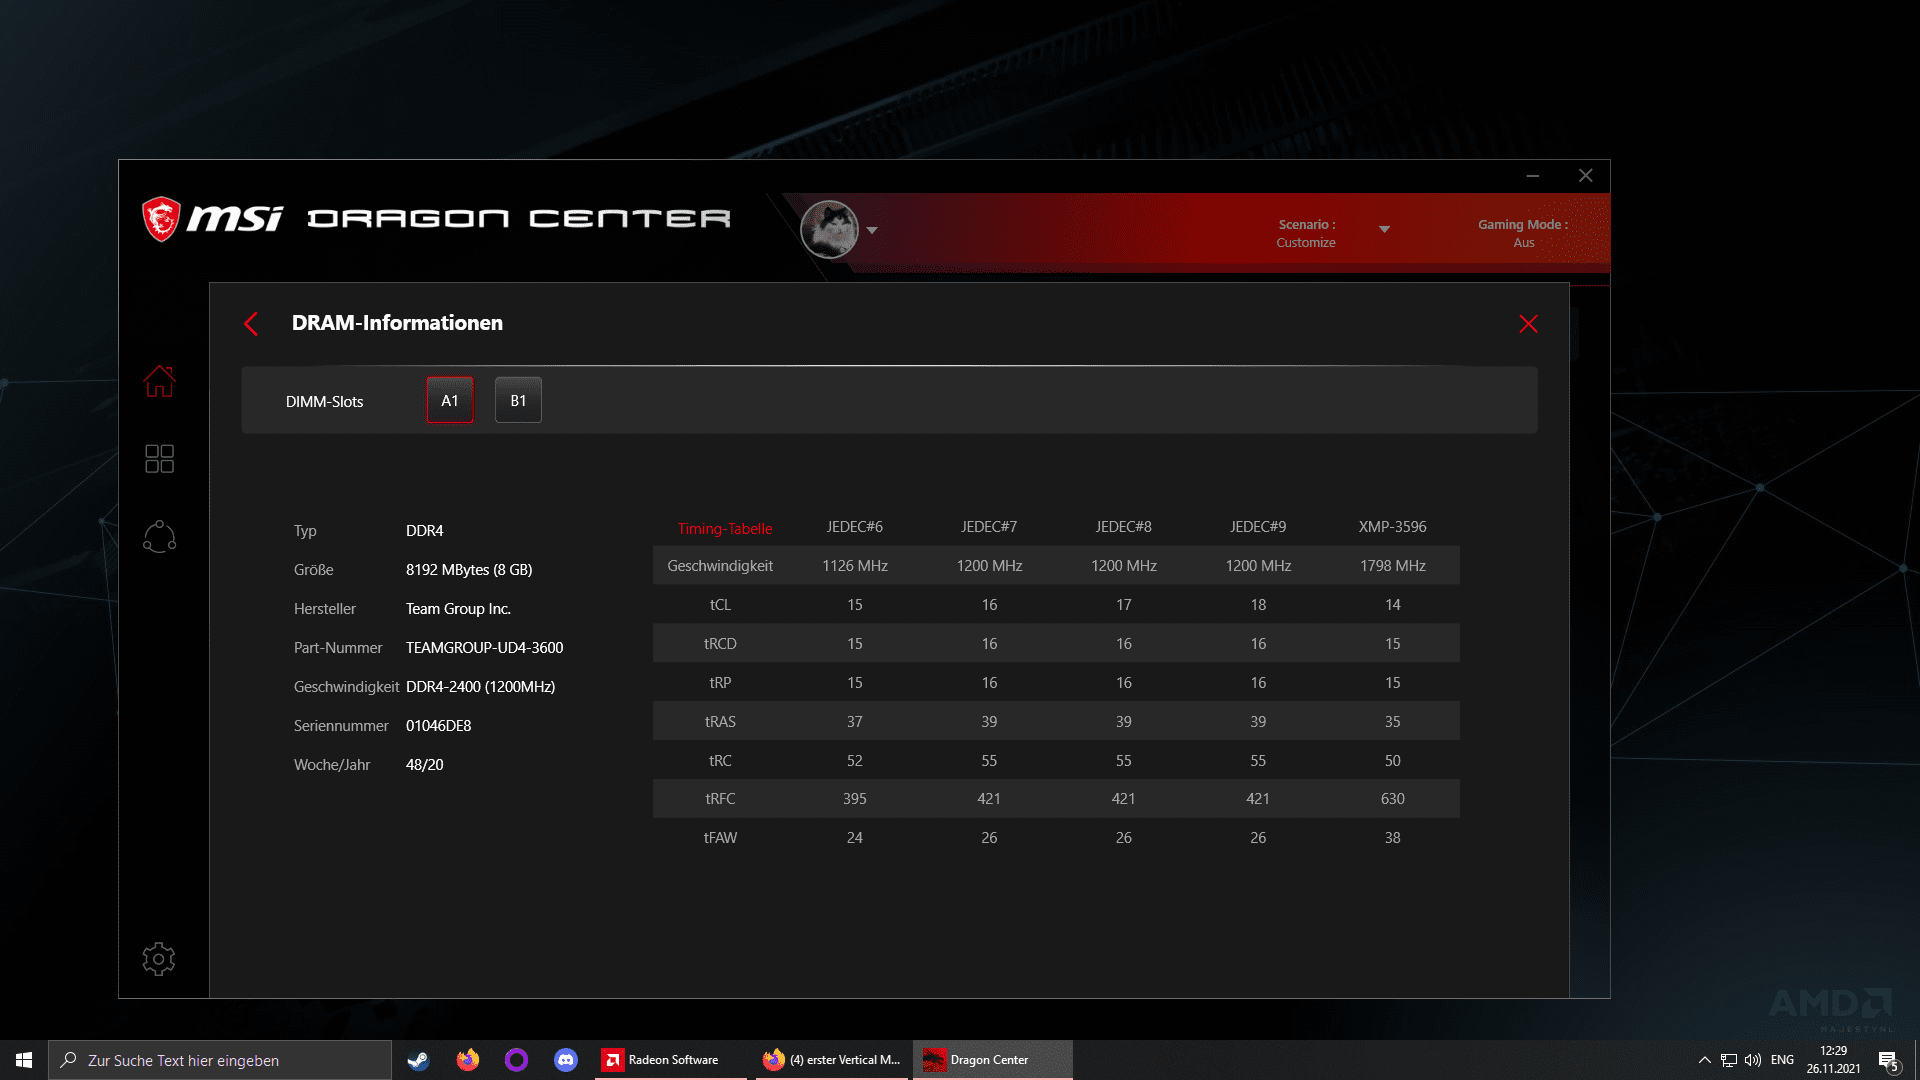Screen dimensions: 1920x1080
Task: Click the size 8192 MBytes (8 GB)
Action: coord(469,569)
